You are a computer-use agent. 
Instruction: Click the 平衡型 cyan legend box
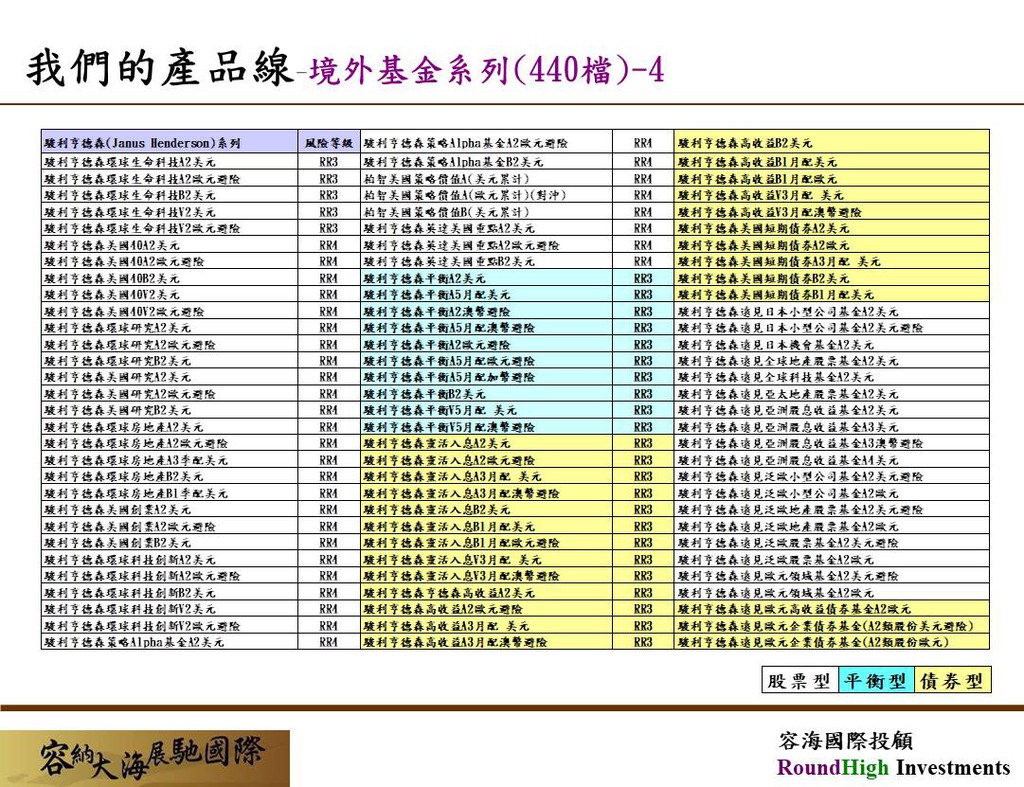tap(875, 681)
